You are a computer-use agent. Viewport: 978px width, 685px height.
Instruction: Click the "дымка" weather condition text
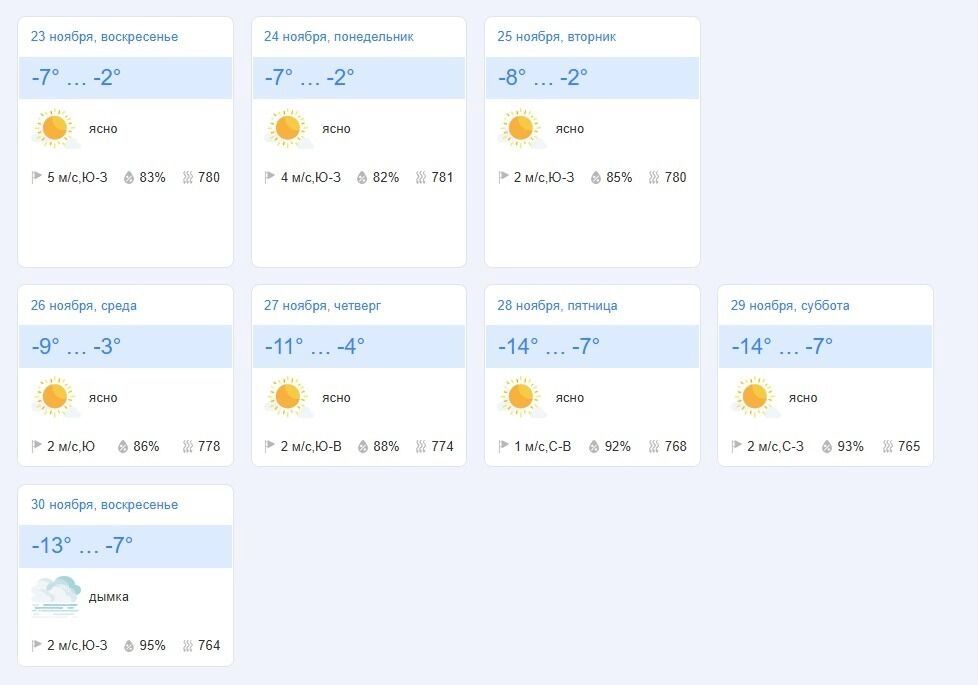[x=109, y=597]
